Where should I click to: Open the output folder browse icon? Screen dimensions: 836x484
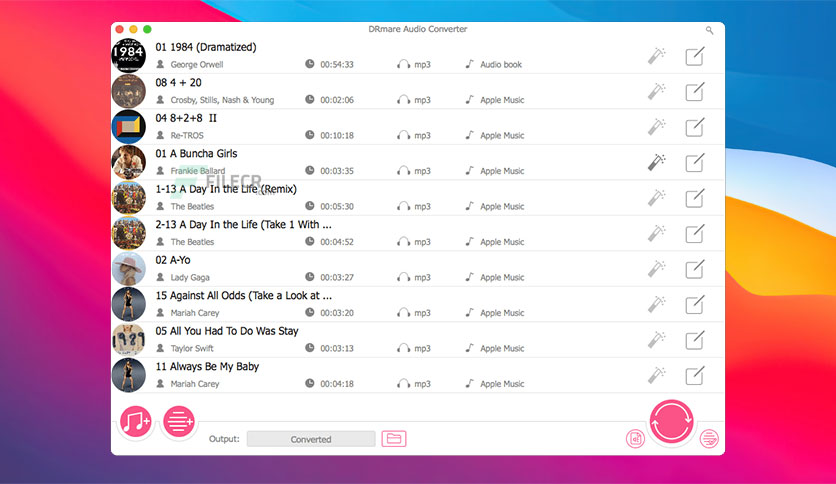tap(394, 439)
